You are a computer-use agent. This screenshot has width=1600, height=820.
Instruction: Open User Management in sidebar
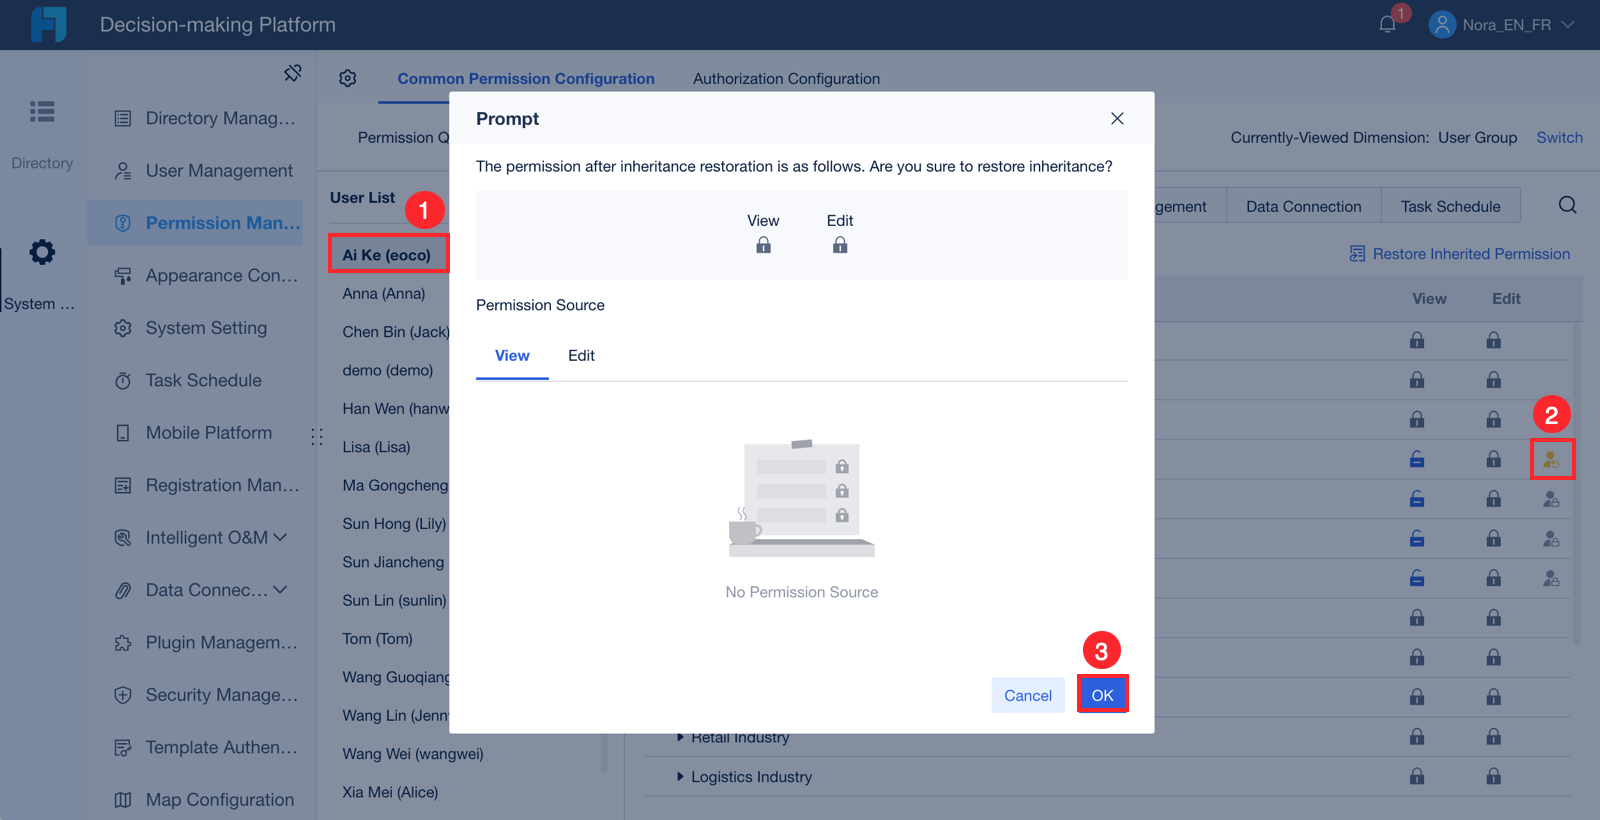pyautogui.click(x=195, y=171)
